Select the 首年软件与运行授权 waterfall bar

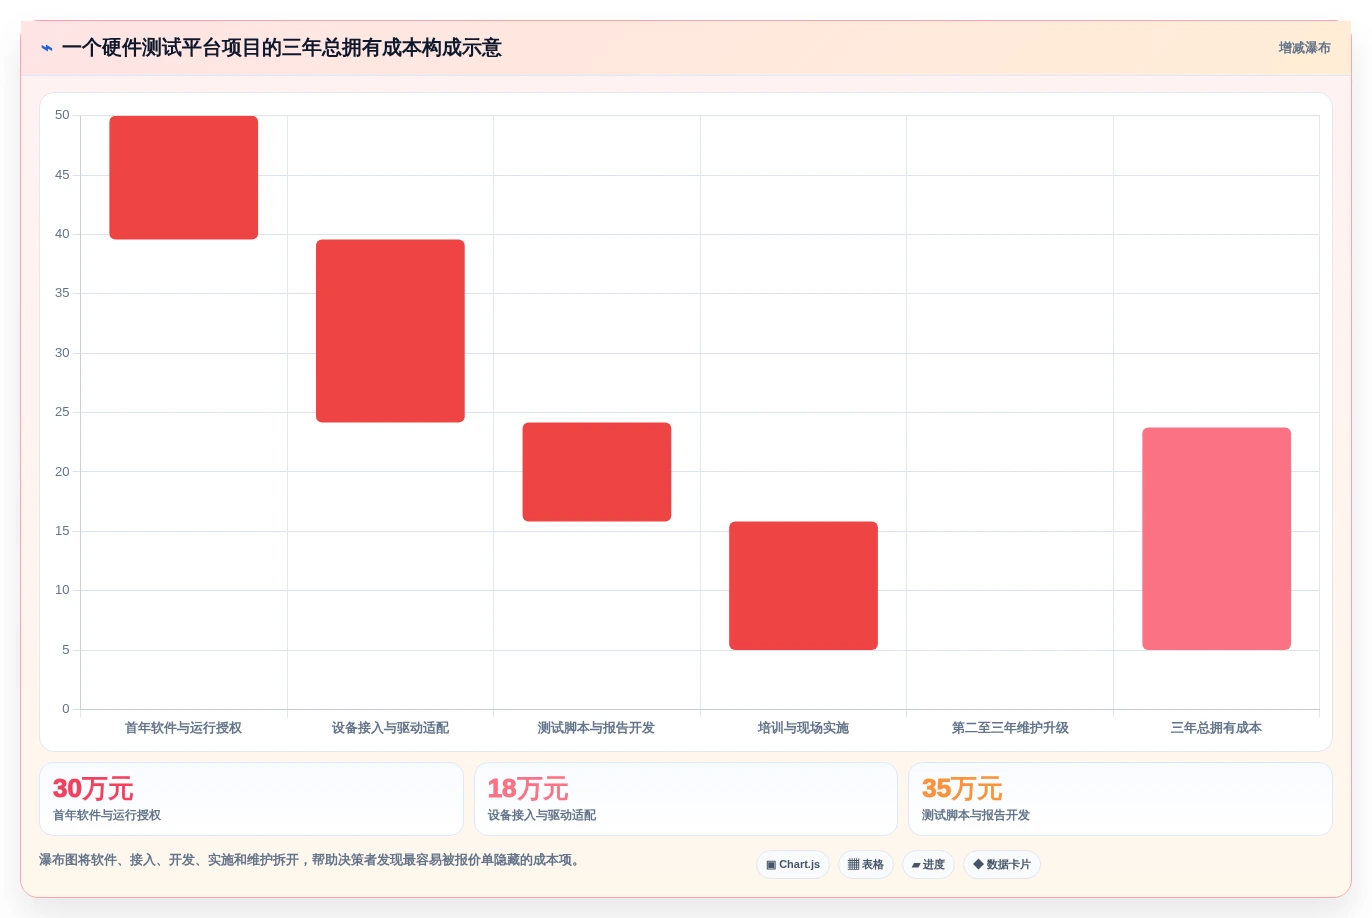coord(184,177)
